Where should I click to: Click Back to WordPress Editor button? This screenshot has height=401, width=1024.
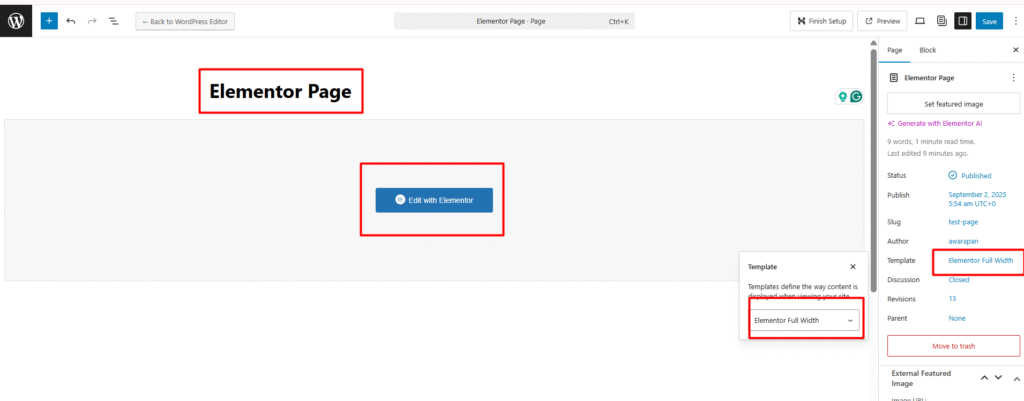point(185,20)
